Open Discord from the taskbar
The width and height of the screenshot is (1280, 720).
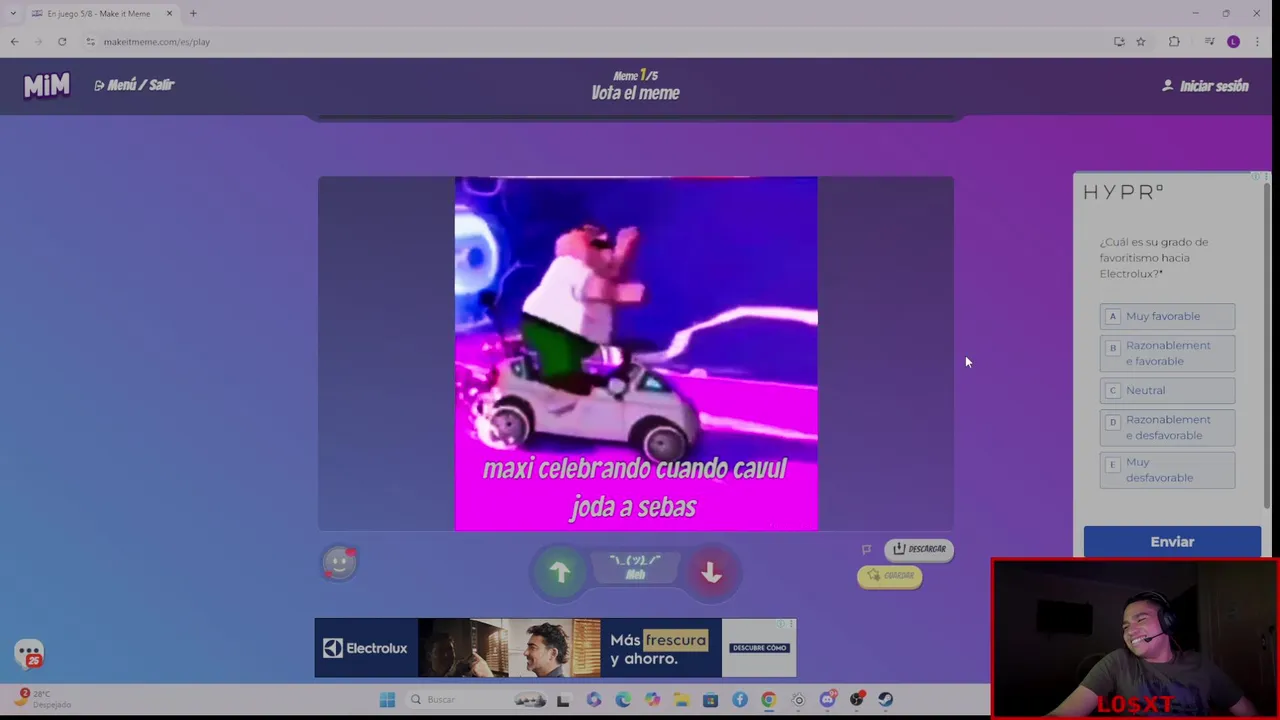827,700
